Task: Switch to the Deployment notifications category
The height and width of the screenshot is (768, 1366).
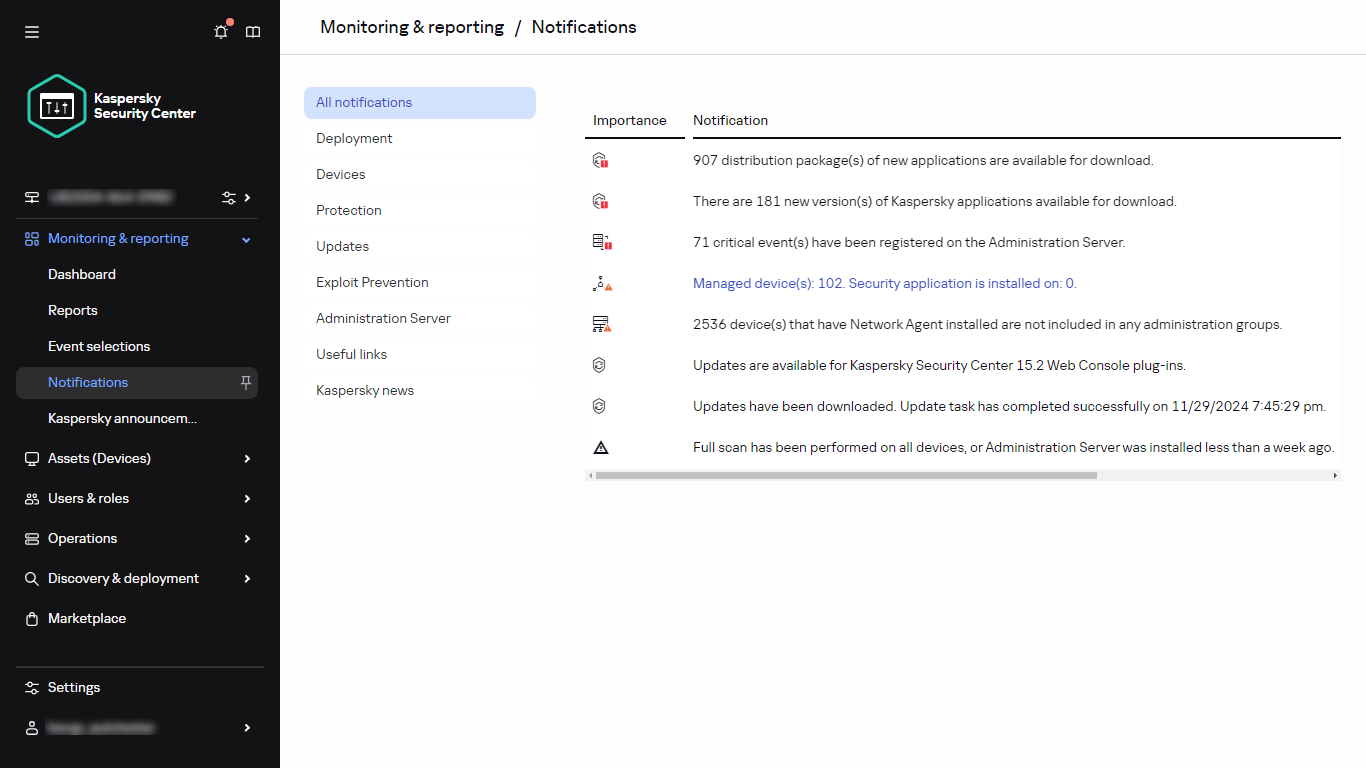Action: (x=353, y=138)
